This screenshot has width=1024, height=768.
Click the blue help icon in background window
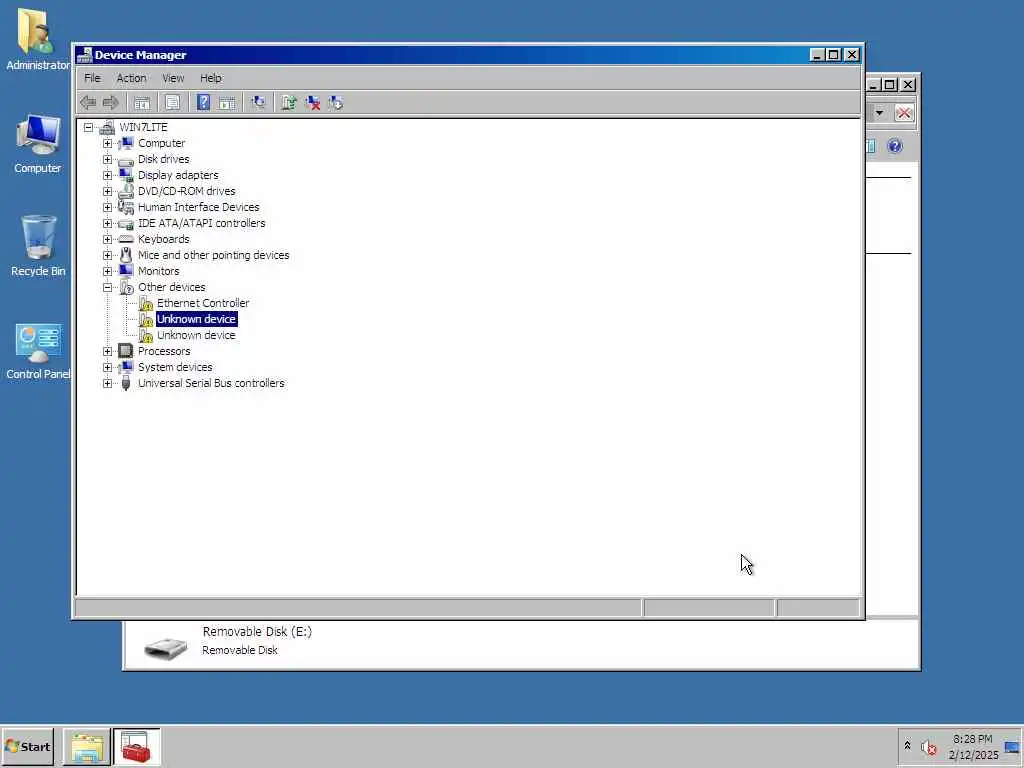(x=895, y=146)
